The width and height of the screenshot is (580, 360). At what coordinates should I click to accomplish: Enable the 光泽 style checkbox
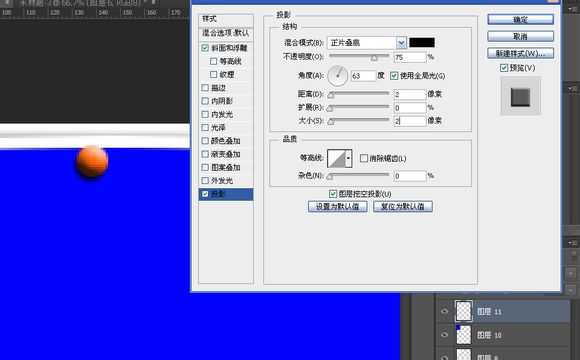tap(205, 128)
